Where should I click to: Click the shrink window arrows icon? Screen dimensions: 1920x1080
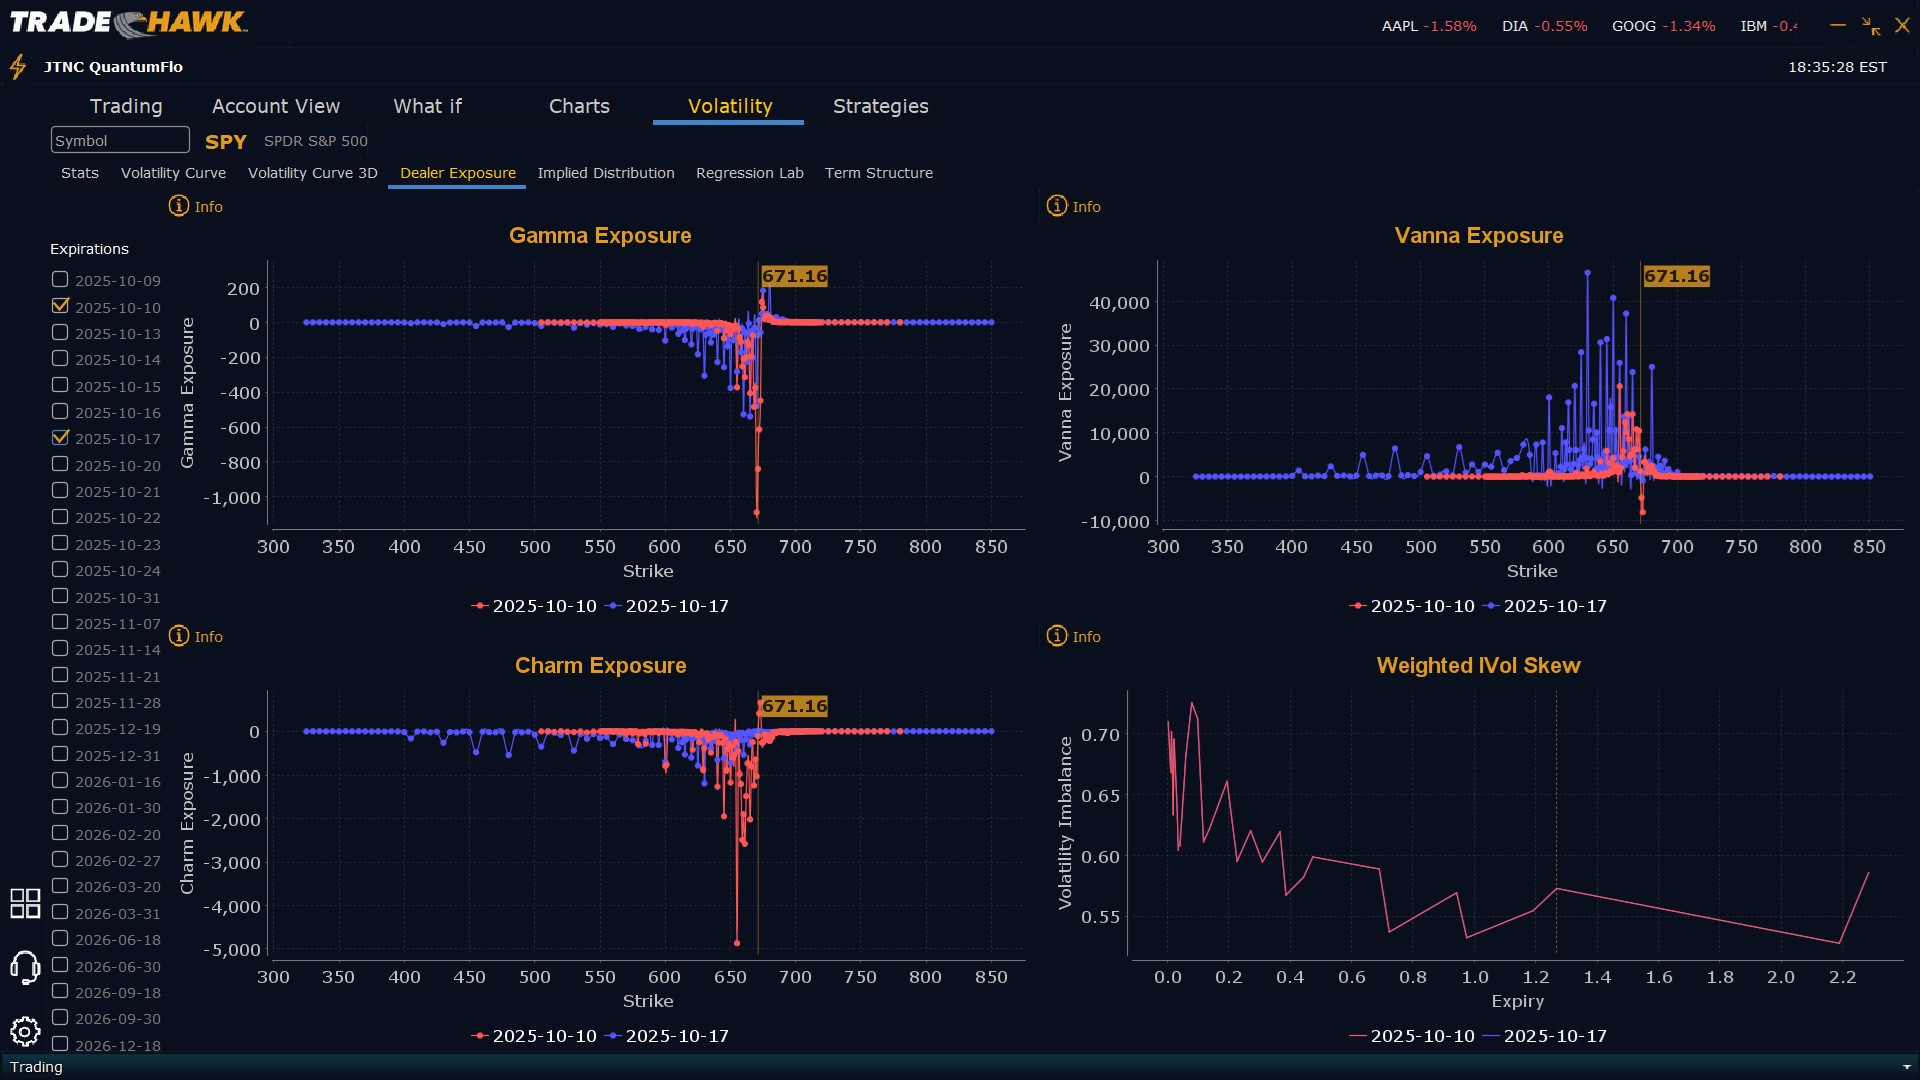[x=1871, y=26]
